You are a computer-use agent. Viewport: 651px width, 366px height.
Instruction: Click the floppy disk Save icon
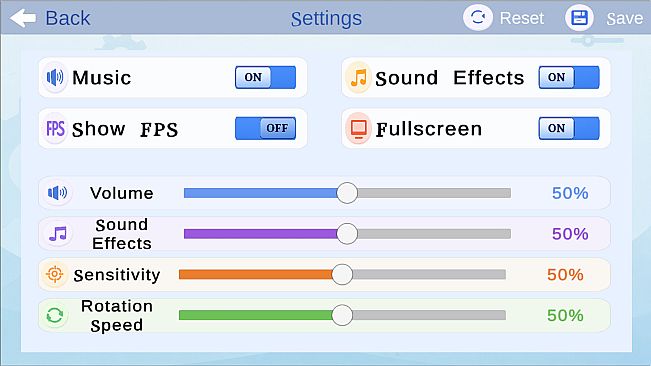[579, 18]
